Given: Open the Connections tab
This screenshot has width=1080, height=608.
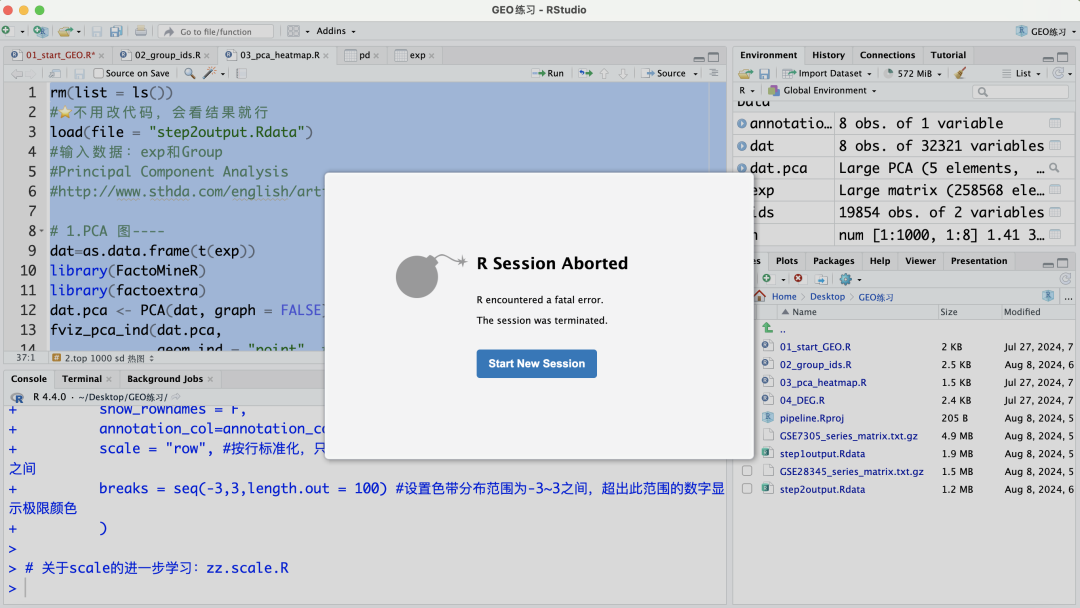Looking at the screenshot, I should click(x=887, y=55).
